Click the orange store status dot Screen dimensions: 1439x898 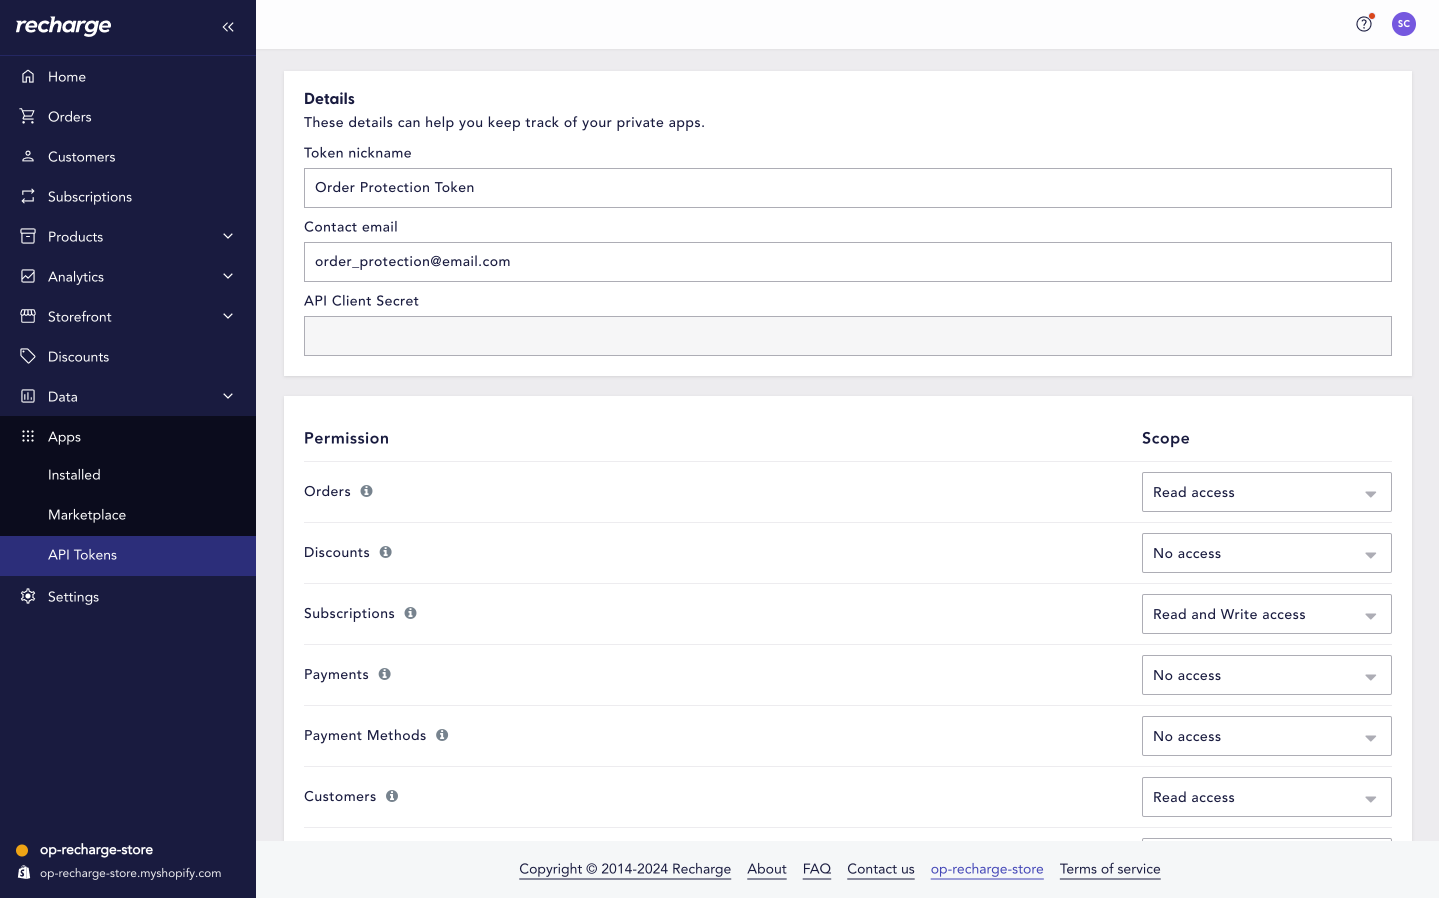tap(22, 850)
